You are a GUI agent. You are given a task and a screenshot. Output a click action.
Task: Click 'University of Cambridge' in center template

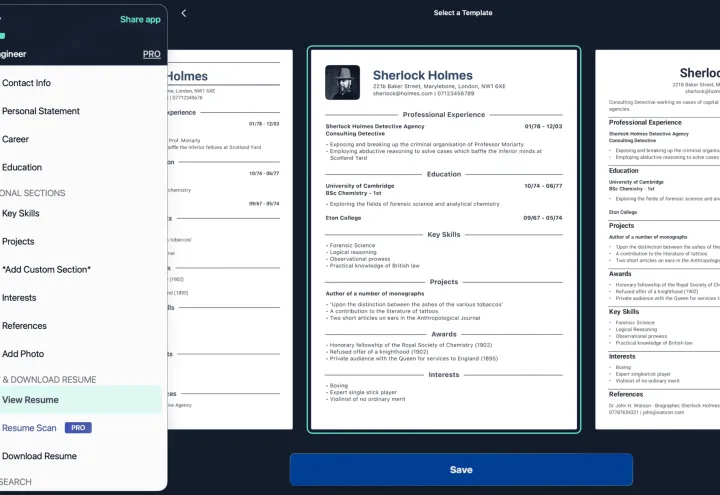360,186
